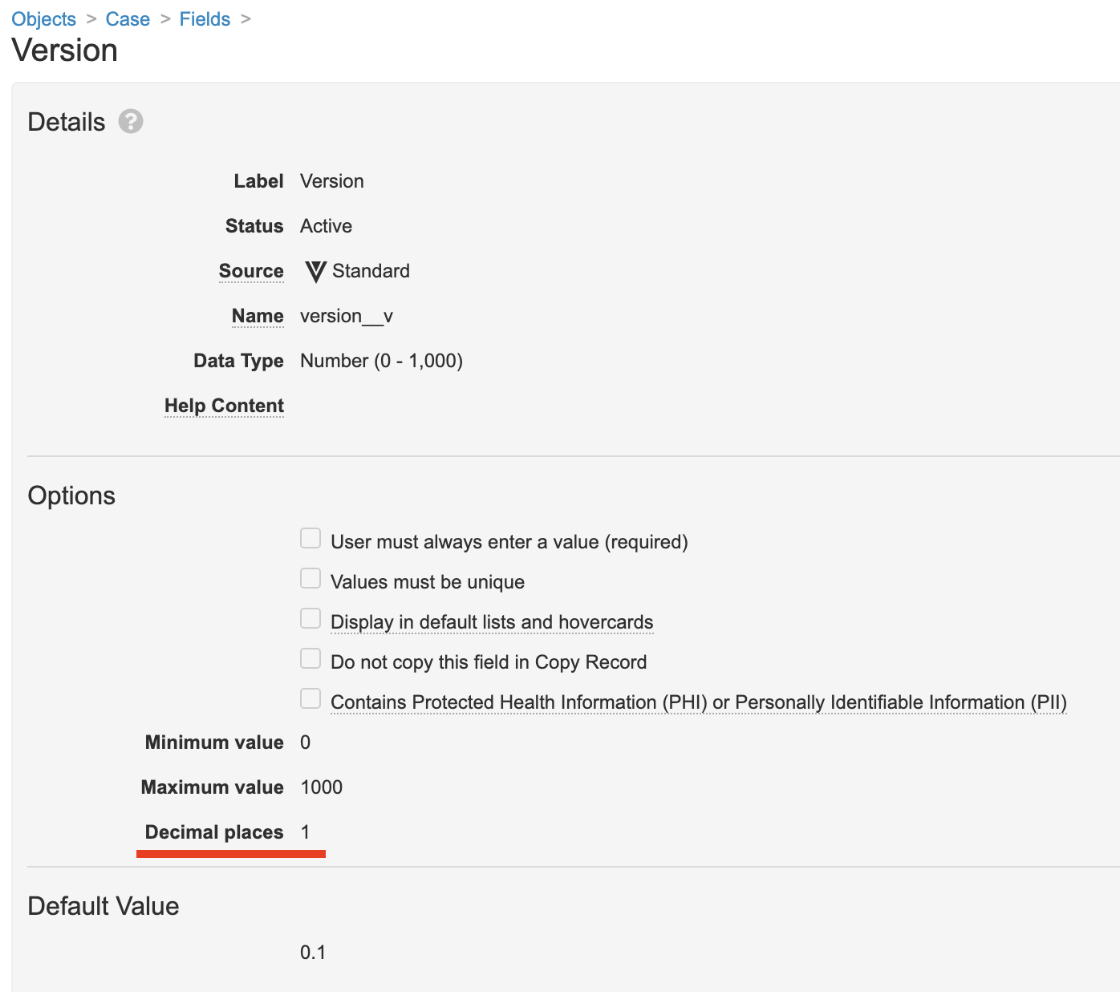Click the underlined Source label

click(x=251, y=271)
